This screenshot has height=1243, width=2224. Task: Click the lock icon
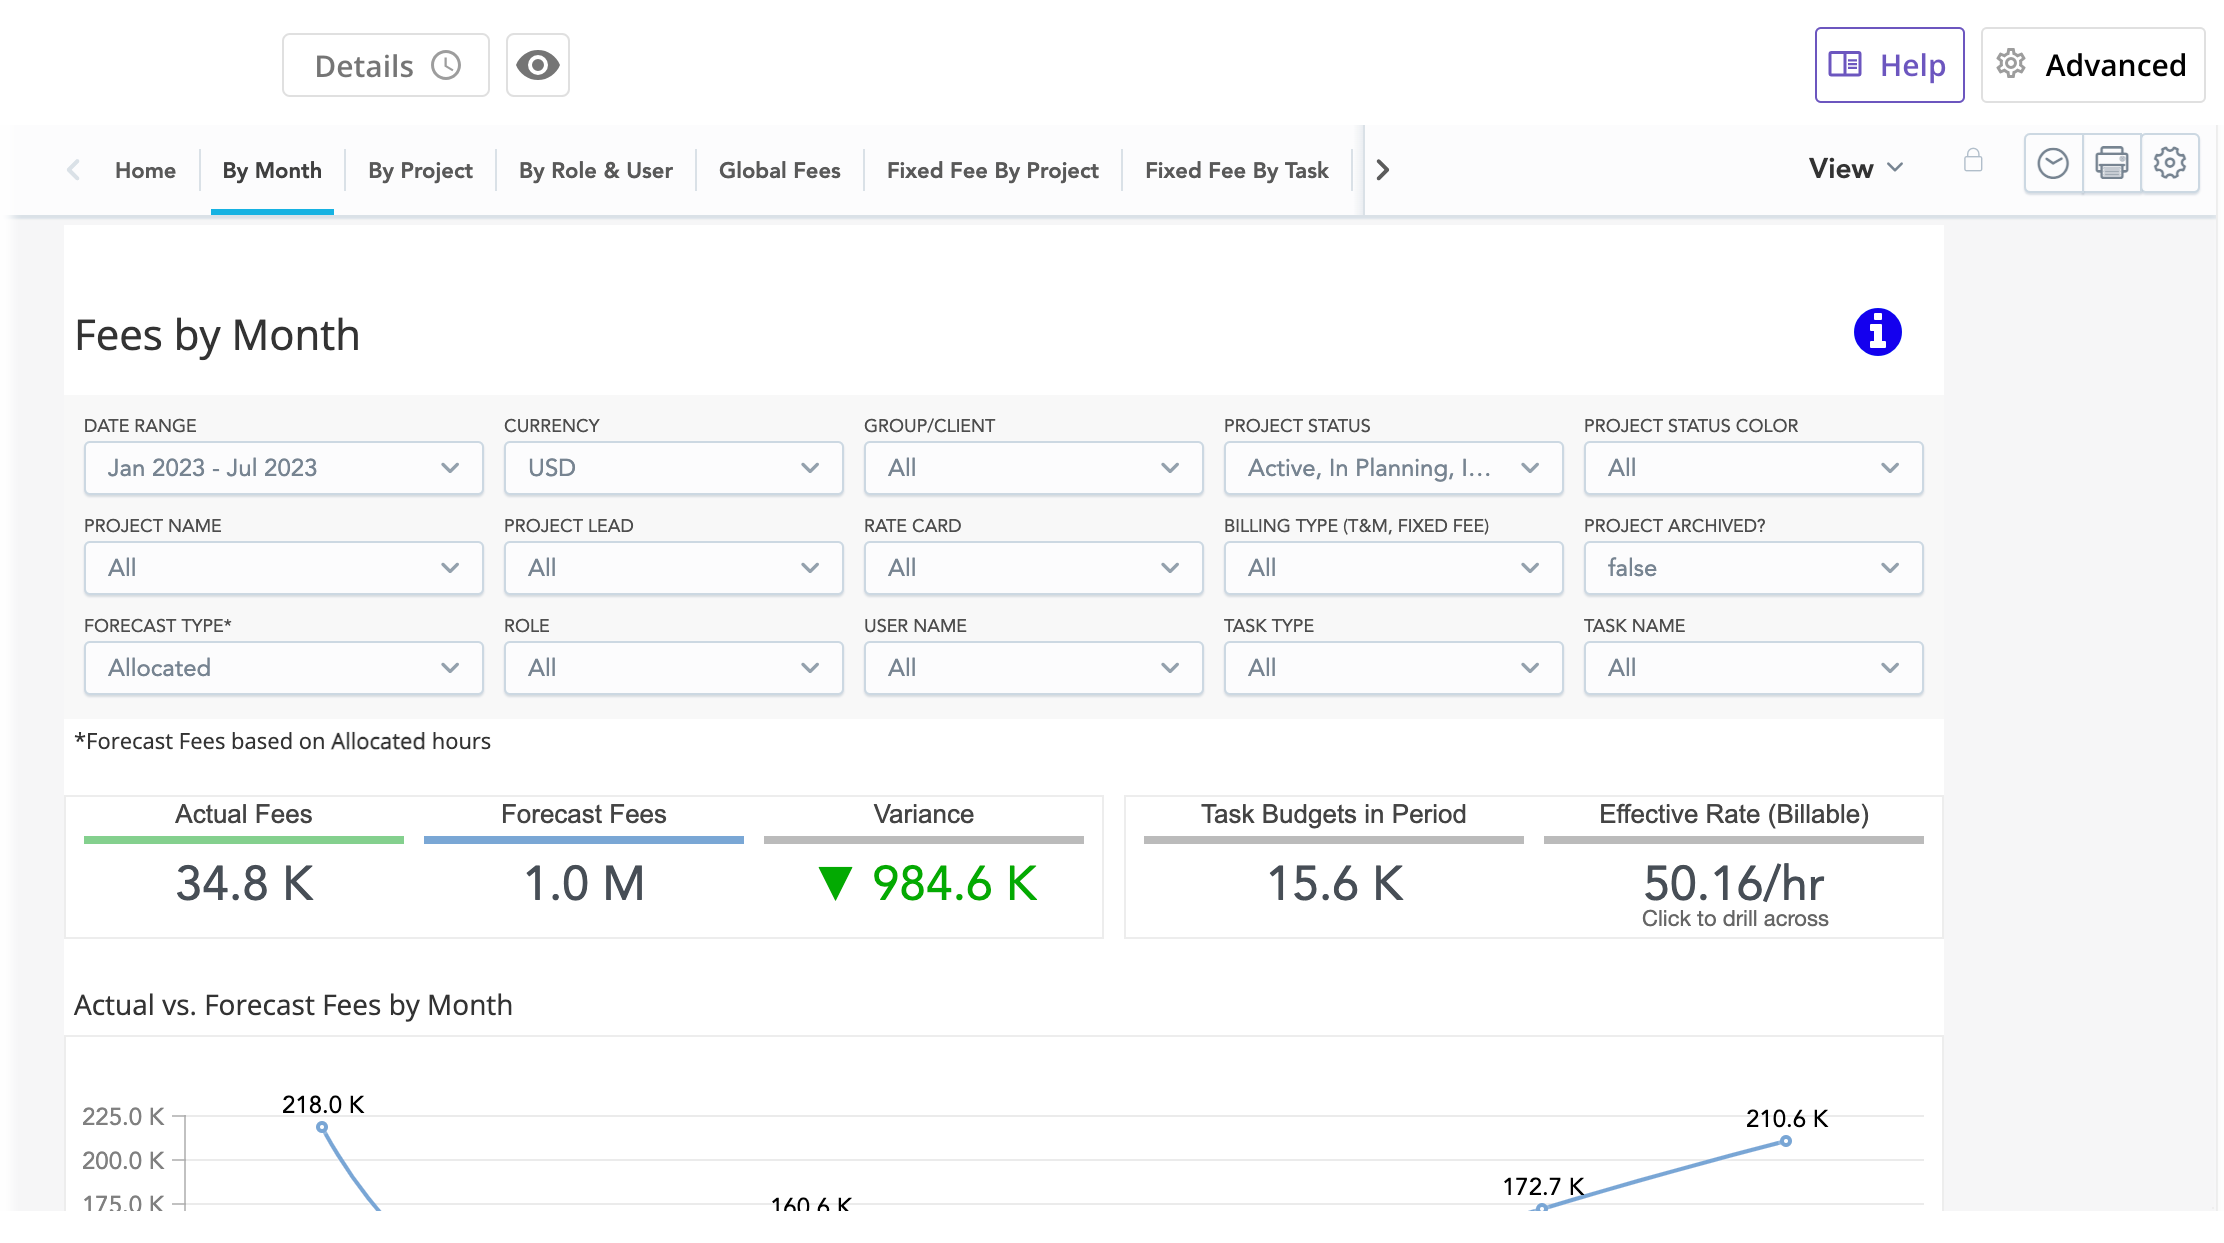click(x=1972, y=161)
